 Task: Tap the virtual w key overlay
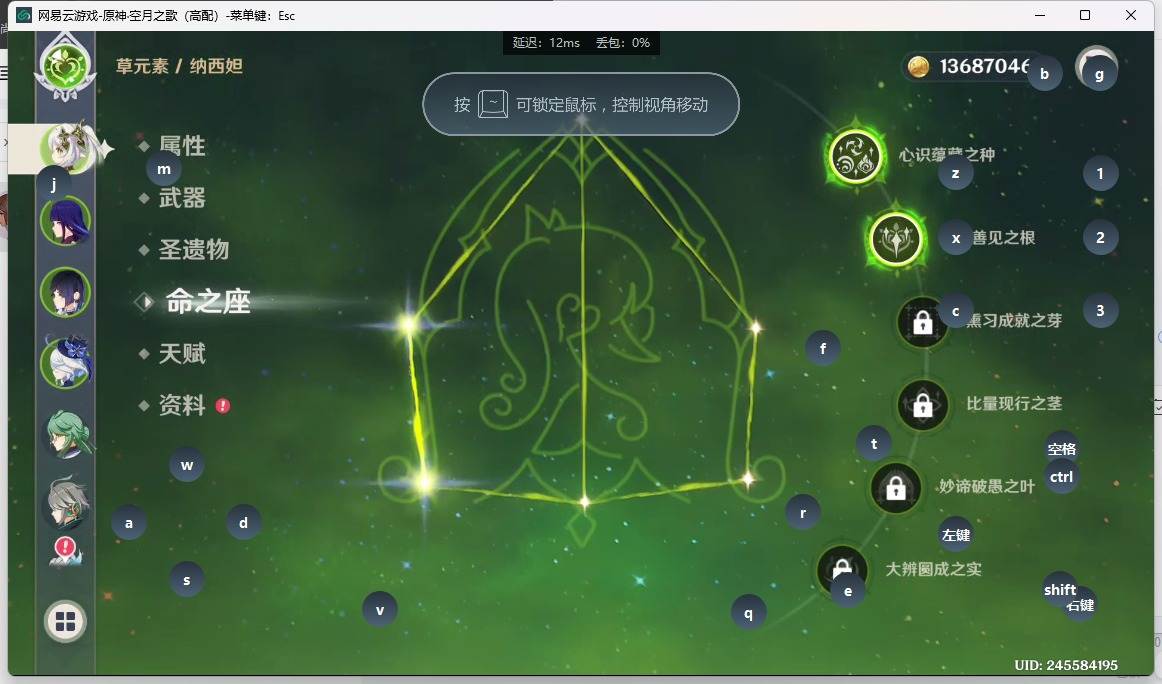point(187,465)
